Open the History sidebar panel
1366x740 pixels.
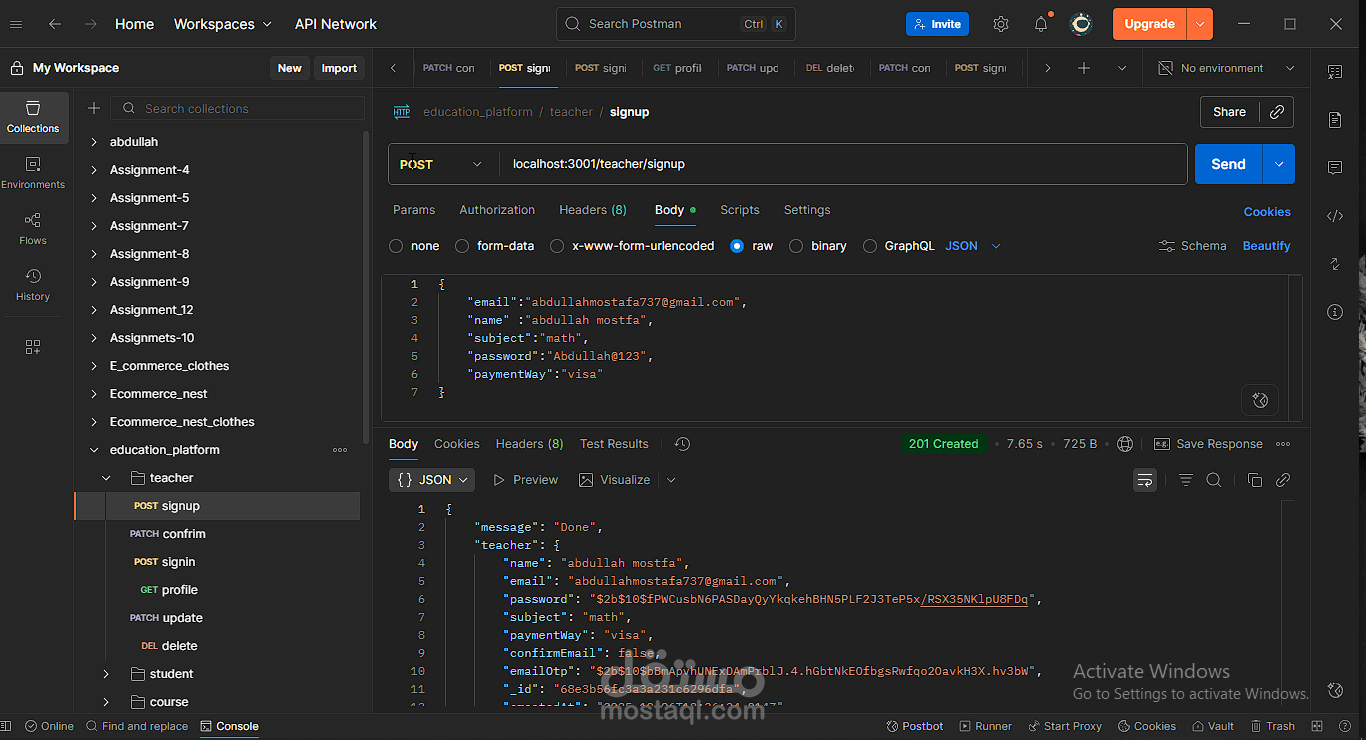coord(33,285)
